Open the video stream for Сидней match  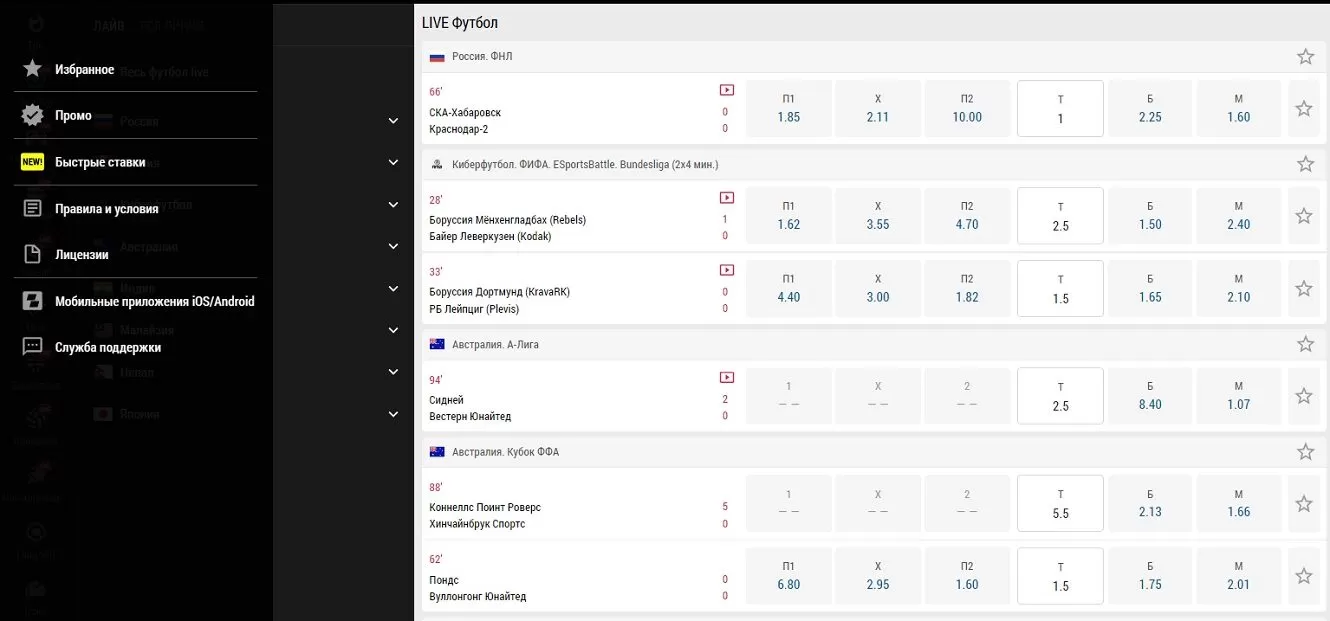point(727,378)
